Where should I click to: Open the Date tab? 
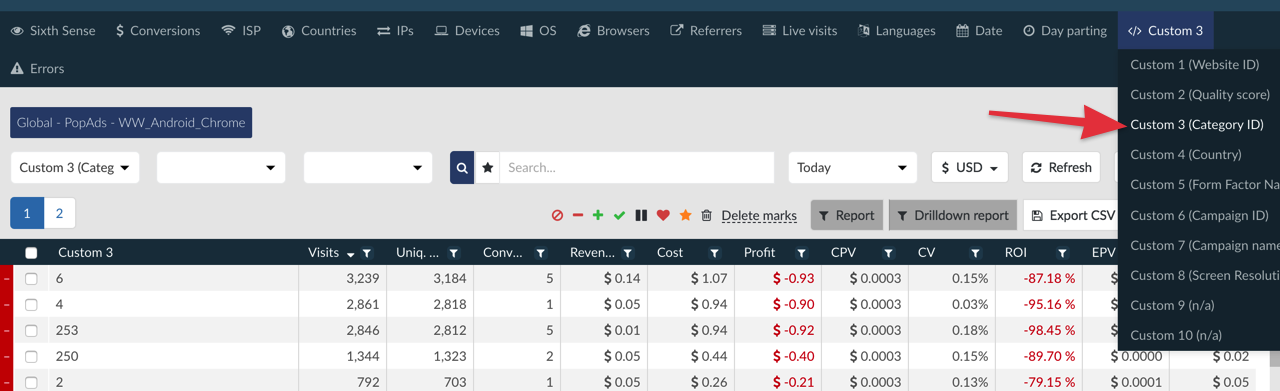coord(979,31)
